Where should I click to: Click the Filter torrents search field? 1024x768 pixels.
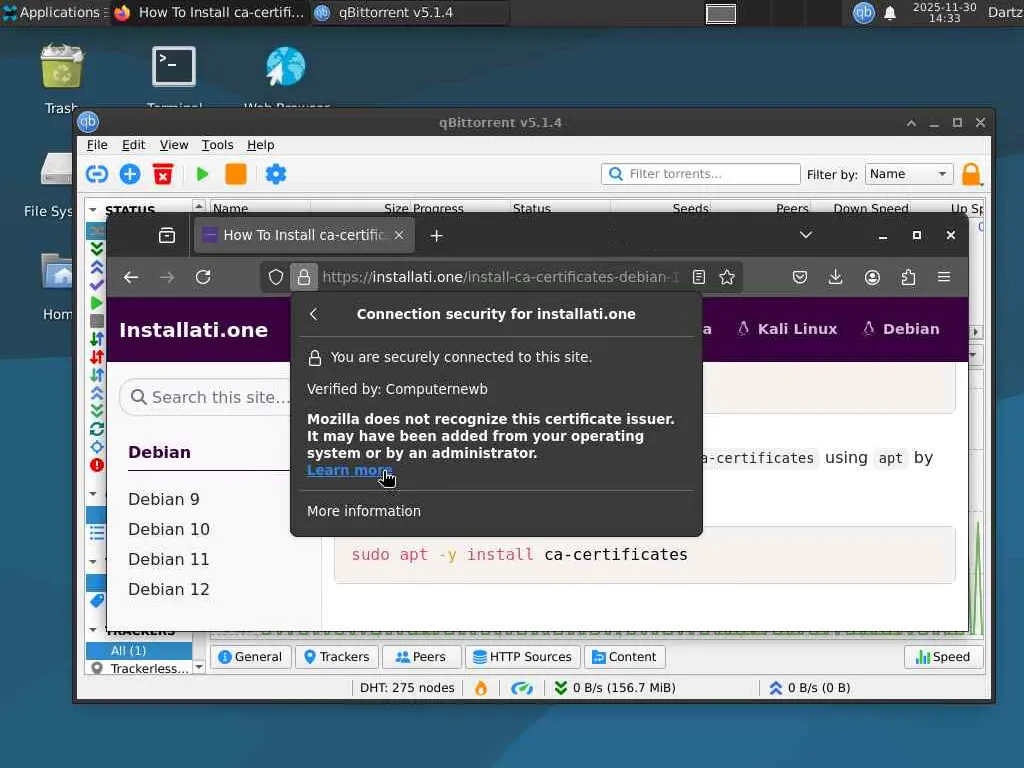pos(701,174)
